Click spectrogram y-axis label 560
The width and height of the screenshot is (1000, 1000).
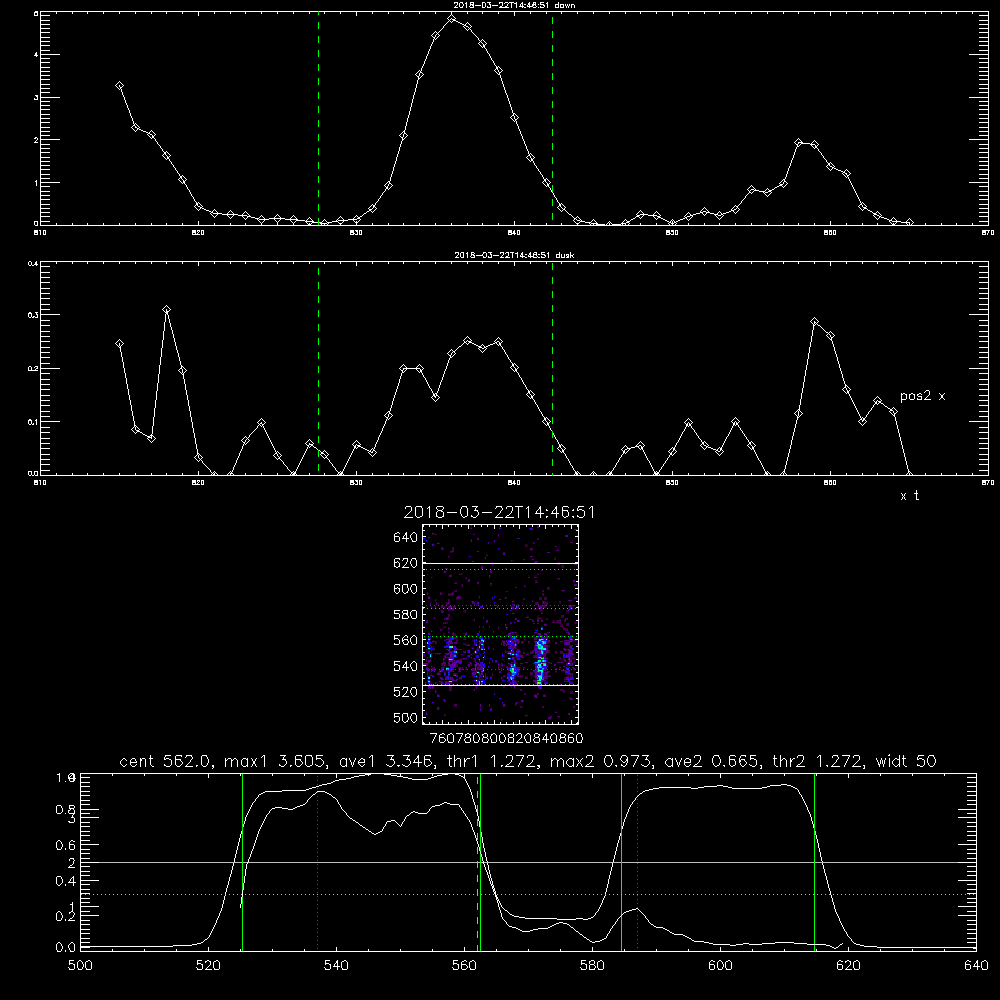pyautogui.click(x=406, y=640)
